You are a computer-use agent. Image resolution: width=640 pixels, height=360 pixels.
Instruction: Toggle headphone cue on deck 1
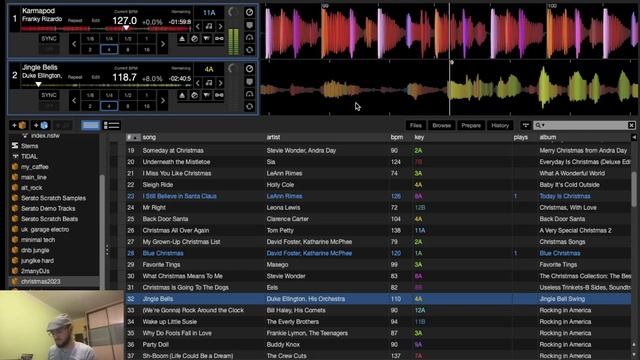point(249,38)
